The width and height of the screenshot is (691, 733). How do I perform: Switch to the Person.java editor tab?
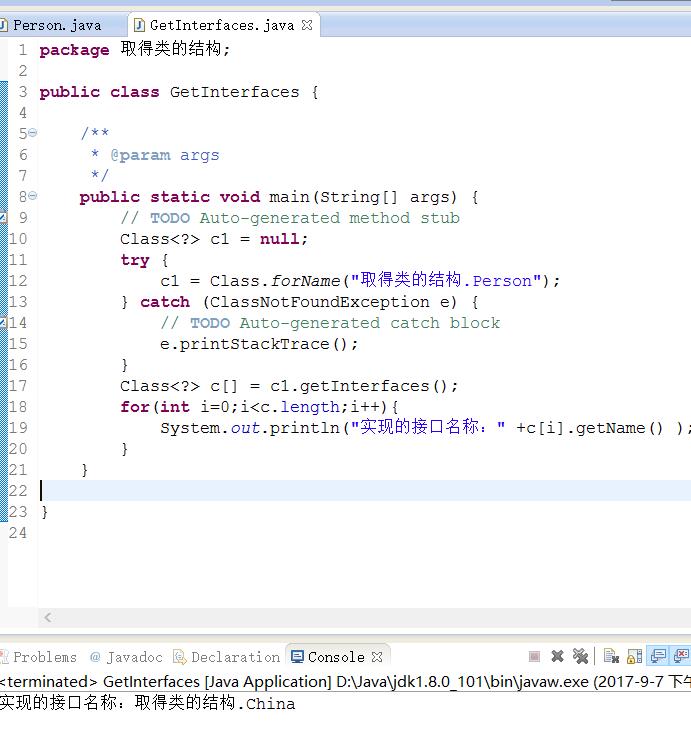57,25
